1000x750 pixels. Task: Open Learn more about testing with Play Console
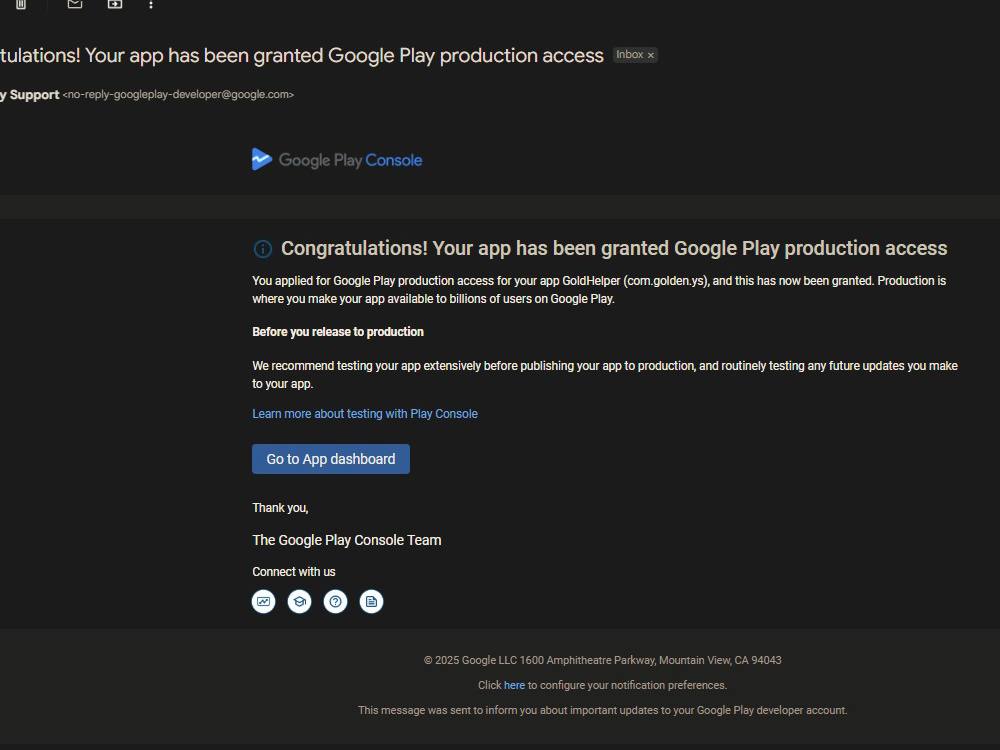click(x=365, y=414)
